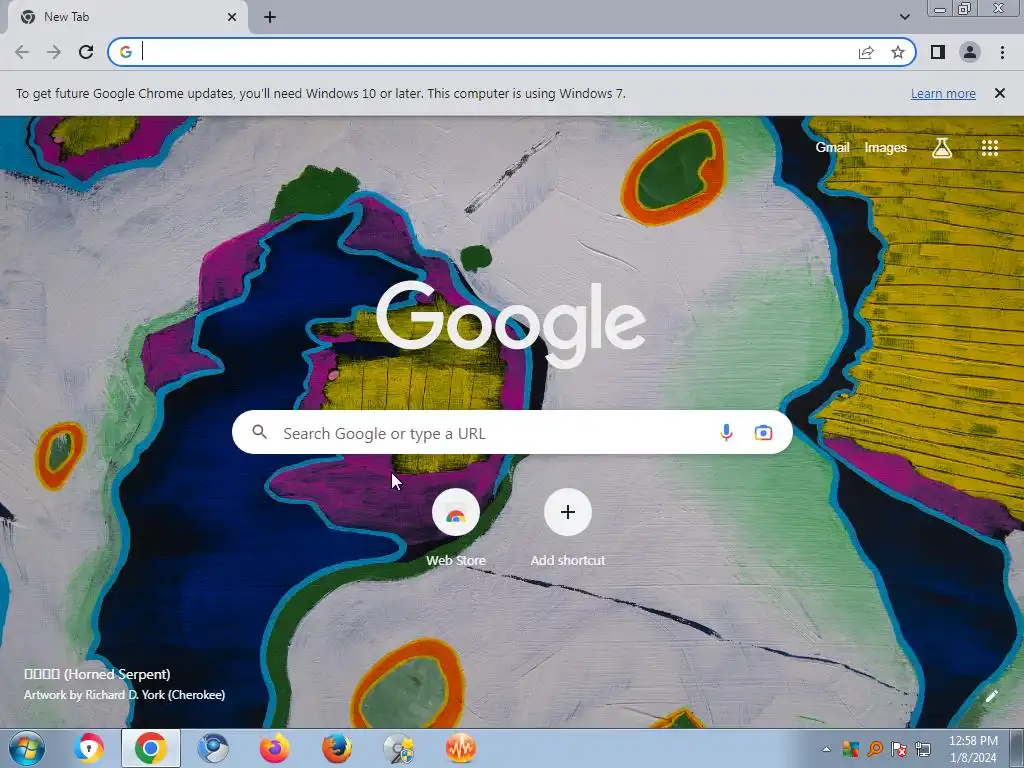Select the New Tab tab
The width and height of the screenshot is (1024, 768).
click(x=127, y=17)
